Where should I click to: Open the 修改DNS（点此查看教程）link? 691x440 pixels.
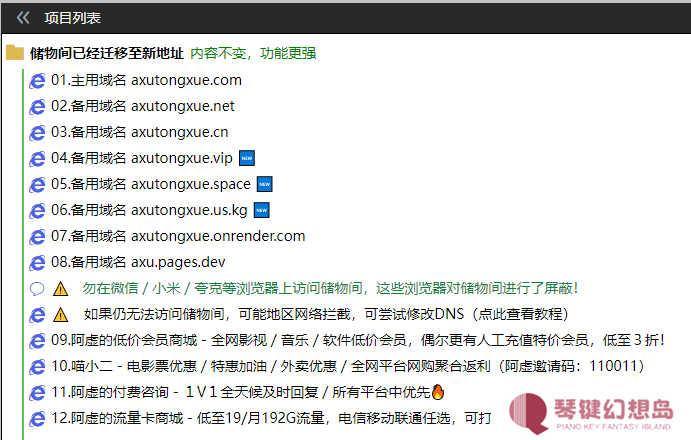pyautogui.click(x=326, y=314)
